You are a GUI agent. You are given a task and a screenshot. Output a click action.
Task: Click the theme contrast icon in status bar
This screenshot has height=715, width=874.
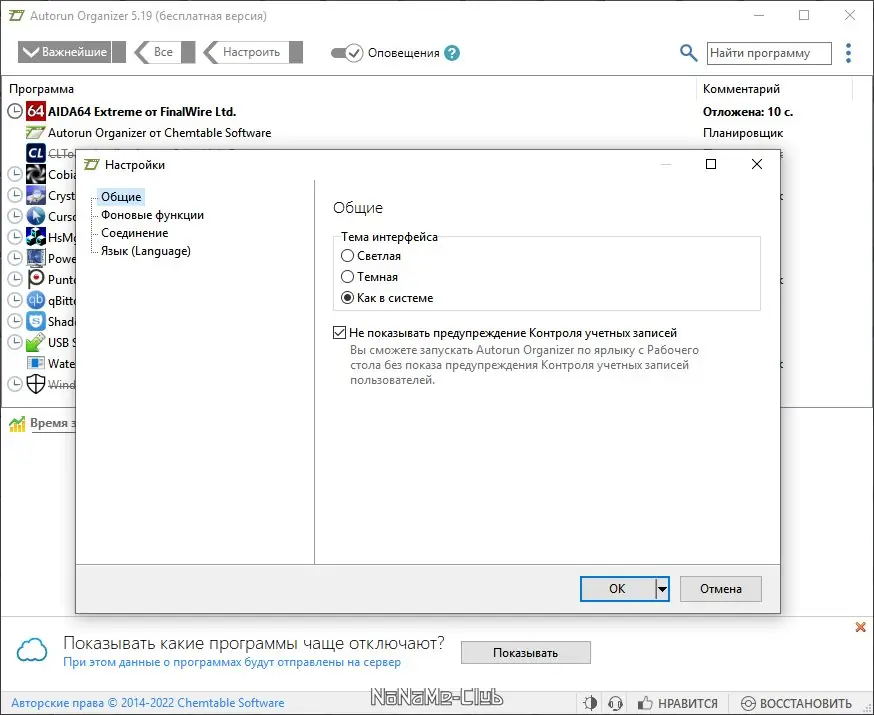click(590, 703)
